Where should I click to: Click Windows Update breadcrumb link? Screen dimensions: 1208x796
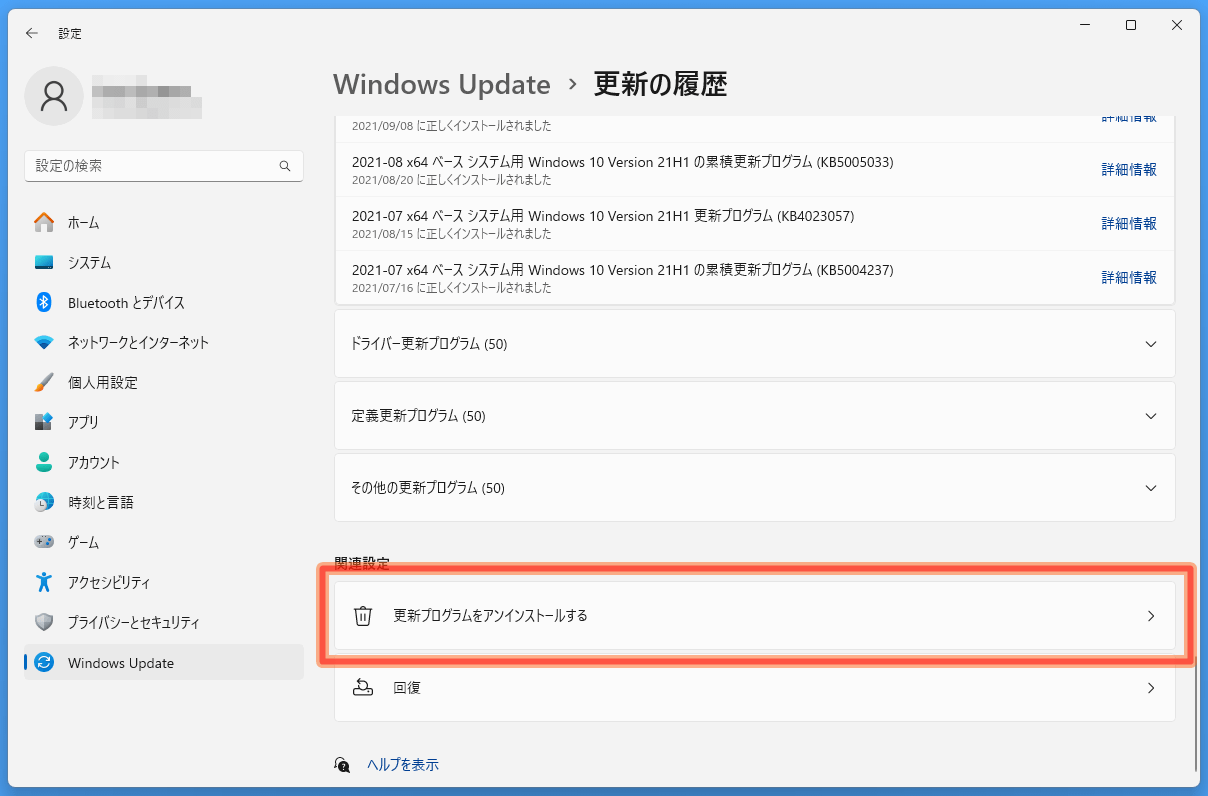pos(442,84)
